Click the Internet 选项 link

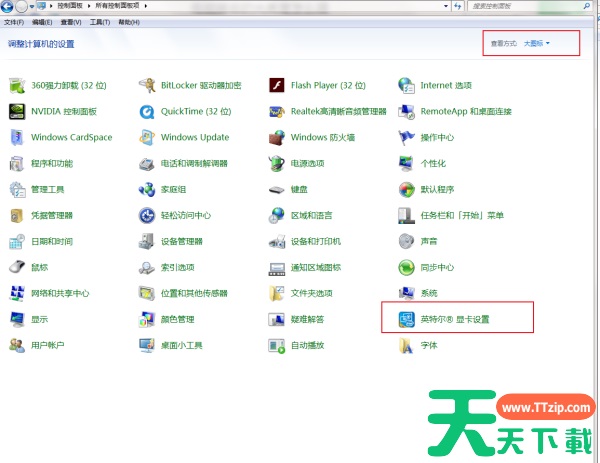click(445, 85)
